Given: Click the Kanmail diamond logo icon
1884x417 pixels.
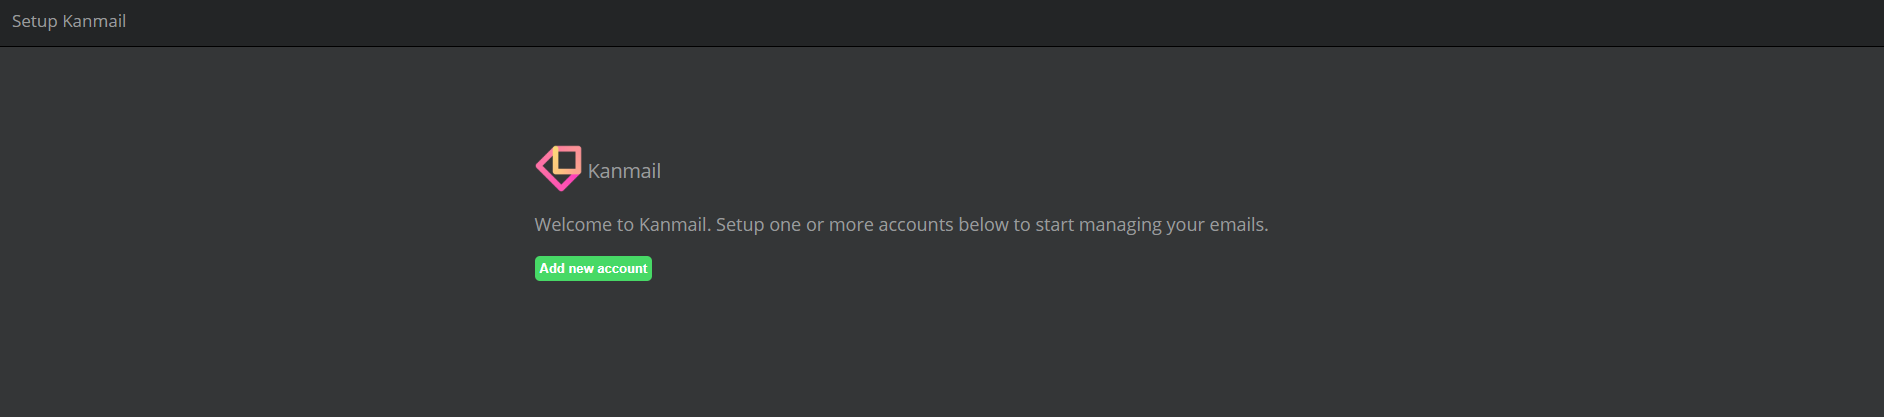Looking at the screenshot, I should tap(559, 168).
